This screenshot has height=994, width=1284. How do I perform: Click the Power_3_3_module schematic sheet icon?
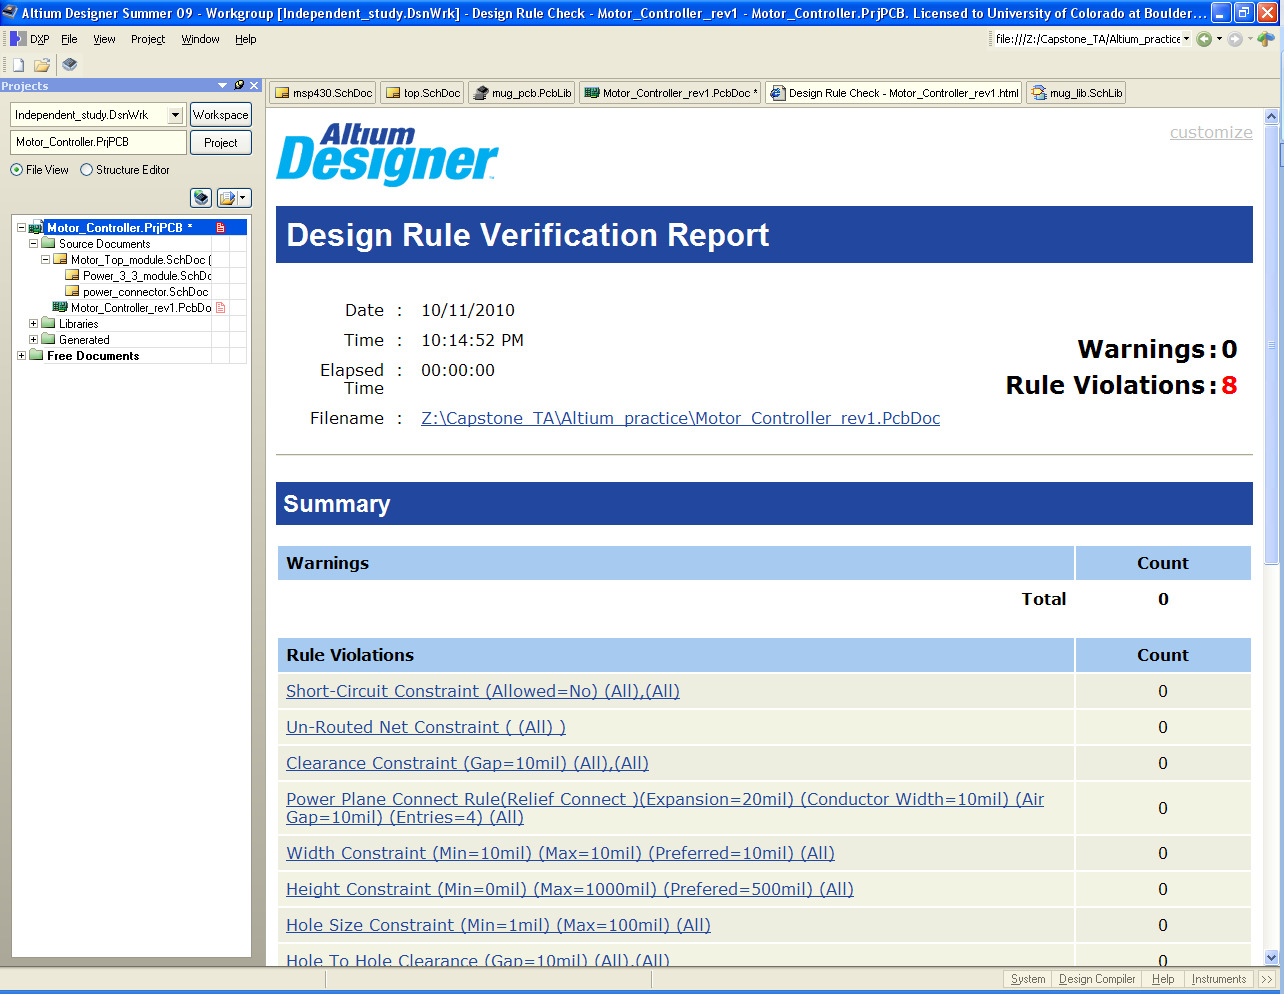(72, 276)
